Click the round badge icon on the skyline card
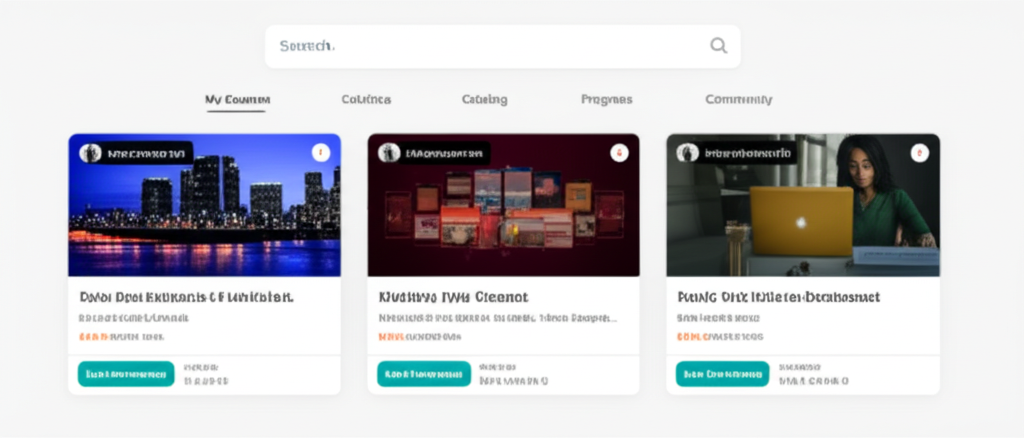 (320, 153)
